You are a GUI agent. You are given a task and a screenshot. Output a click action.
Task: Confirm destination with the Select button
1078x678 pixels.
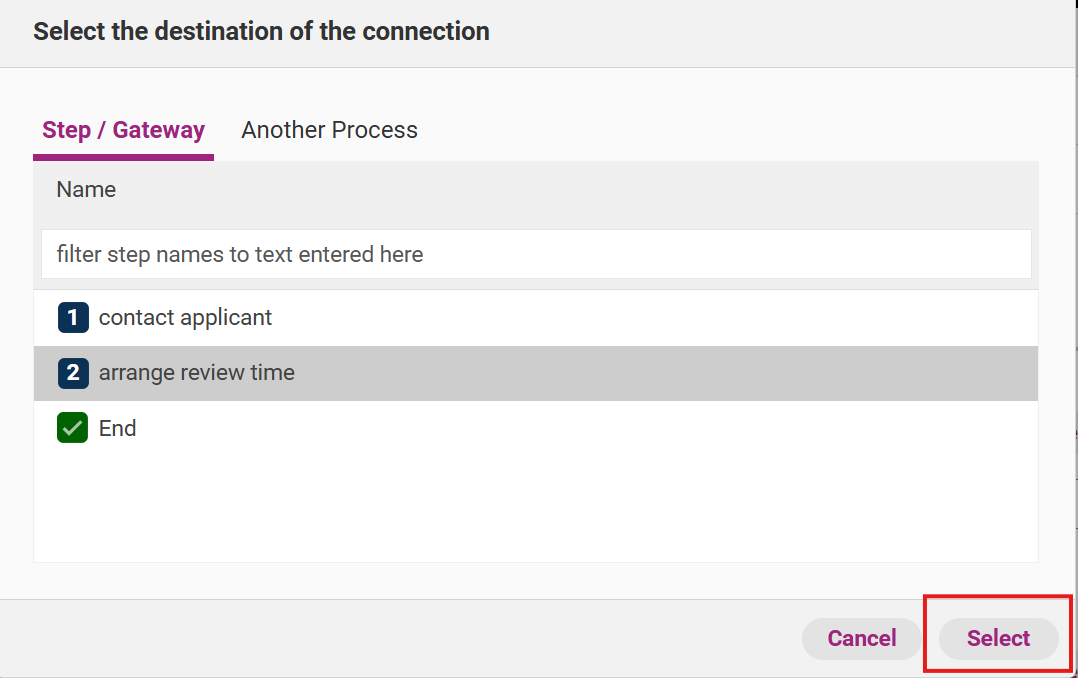[998, 638]
